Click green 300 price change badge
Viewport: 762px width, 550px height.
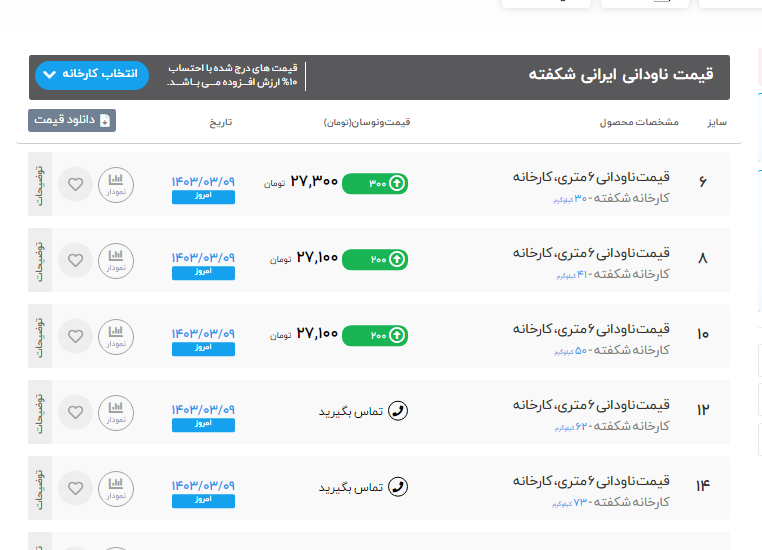click(375, 184)
